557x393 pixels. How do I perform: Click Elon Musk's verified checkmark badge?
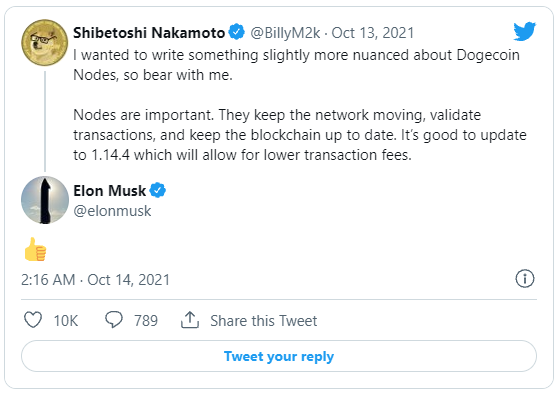coord(157,190)
